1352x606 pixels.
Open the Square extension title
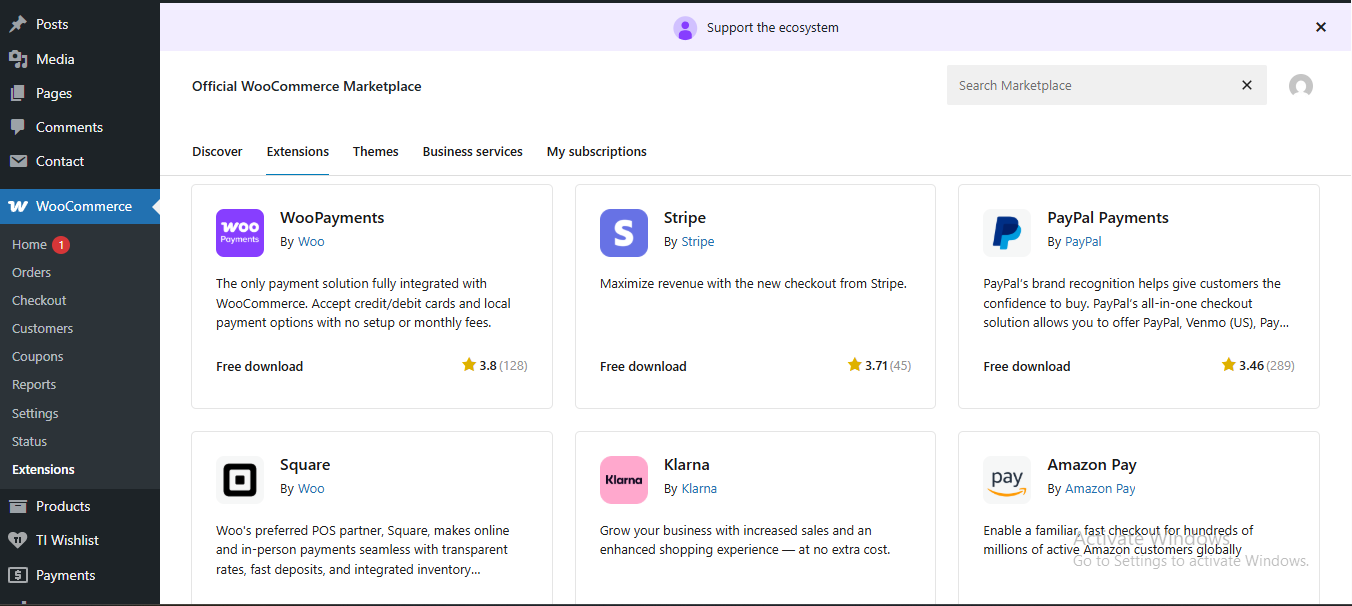tap(305, 465)
